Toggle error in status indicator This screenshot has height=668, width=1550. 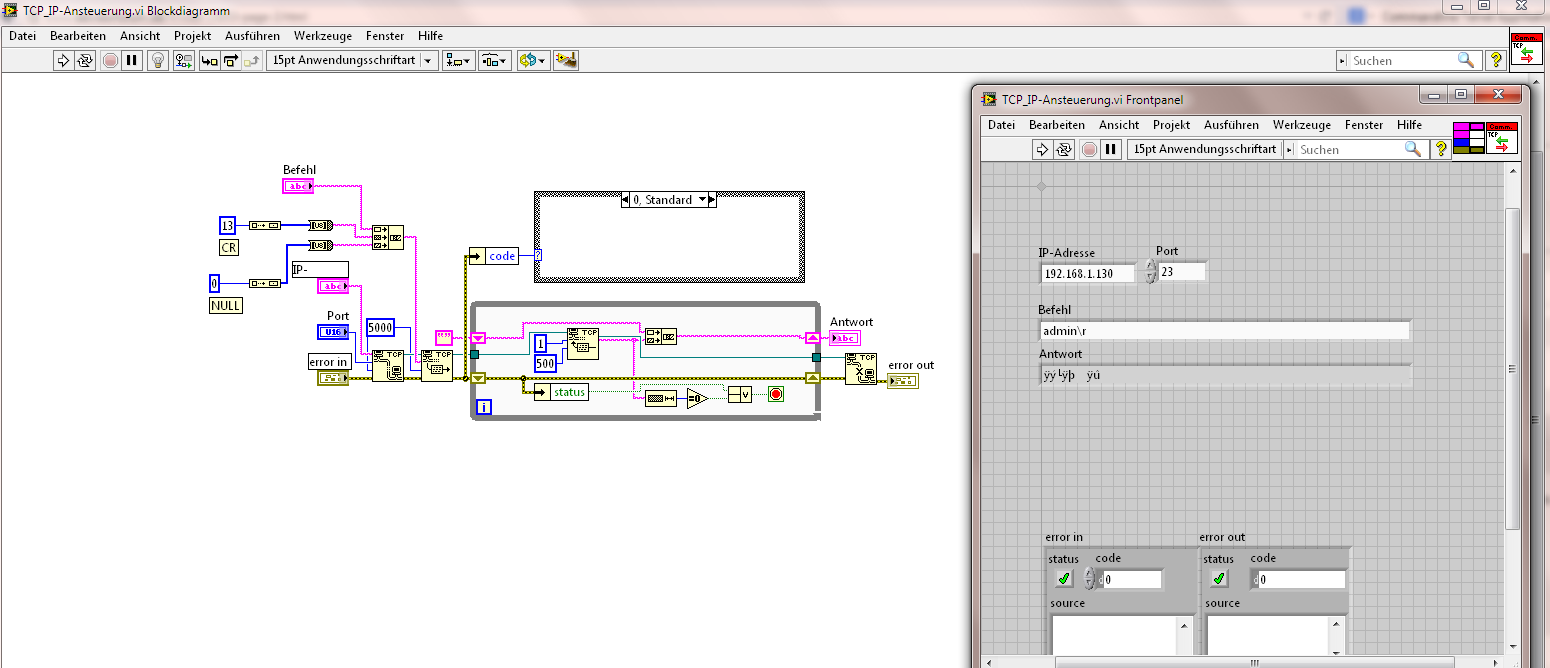tap(1064, 579)
